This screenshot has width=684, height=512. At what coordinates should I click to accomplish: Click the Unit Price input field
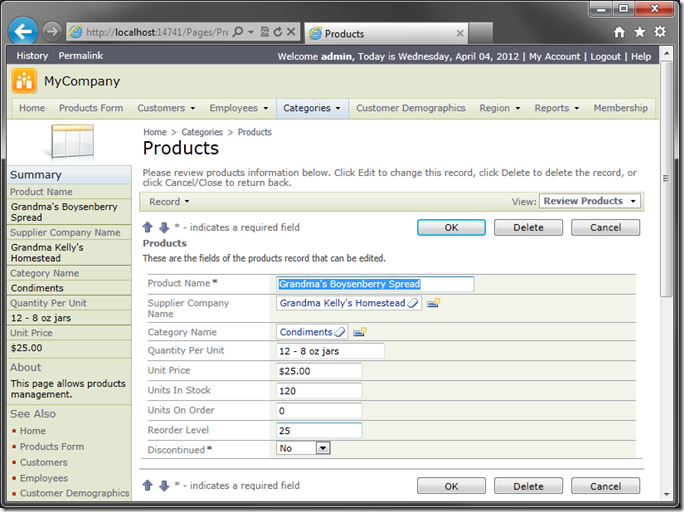(x=319, y=371)
